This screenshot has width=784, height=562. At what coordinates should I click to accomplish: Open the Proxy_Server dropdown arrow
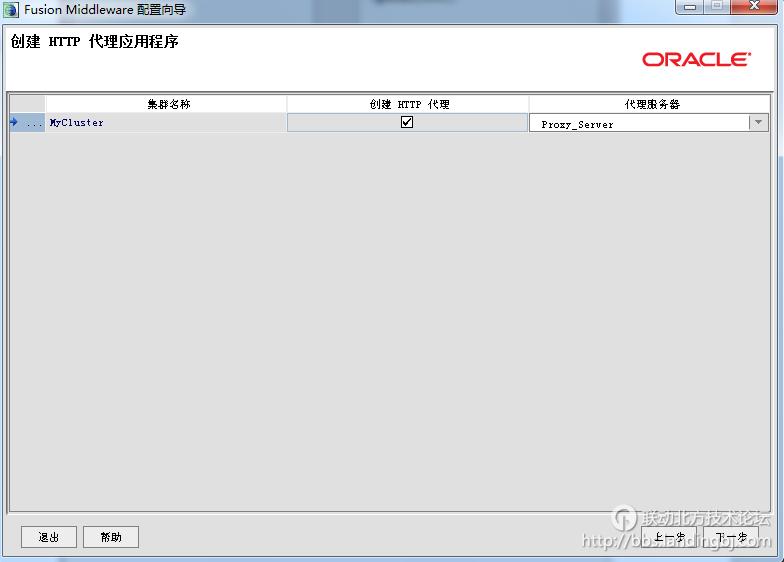[758, 122]
